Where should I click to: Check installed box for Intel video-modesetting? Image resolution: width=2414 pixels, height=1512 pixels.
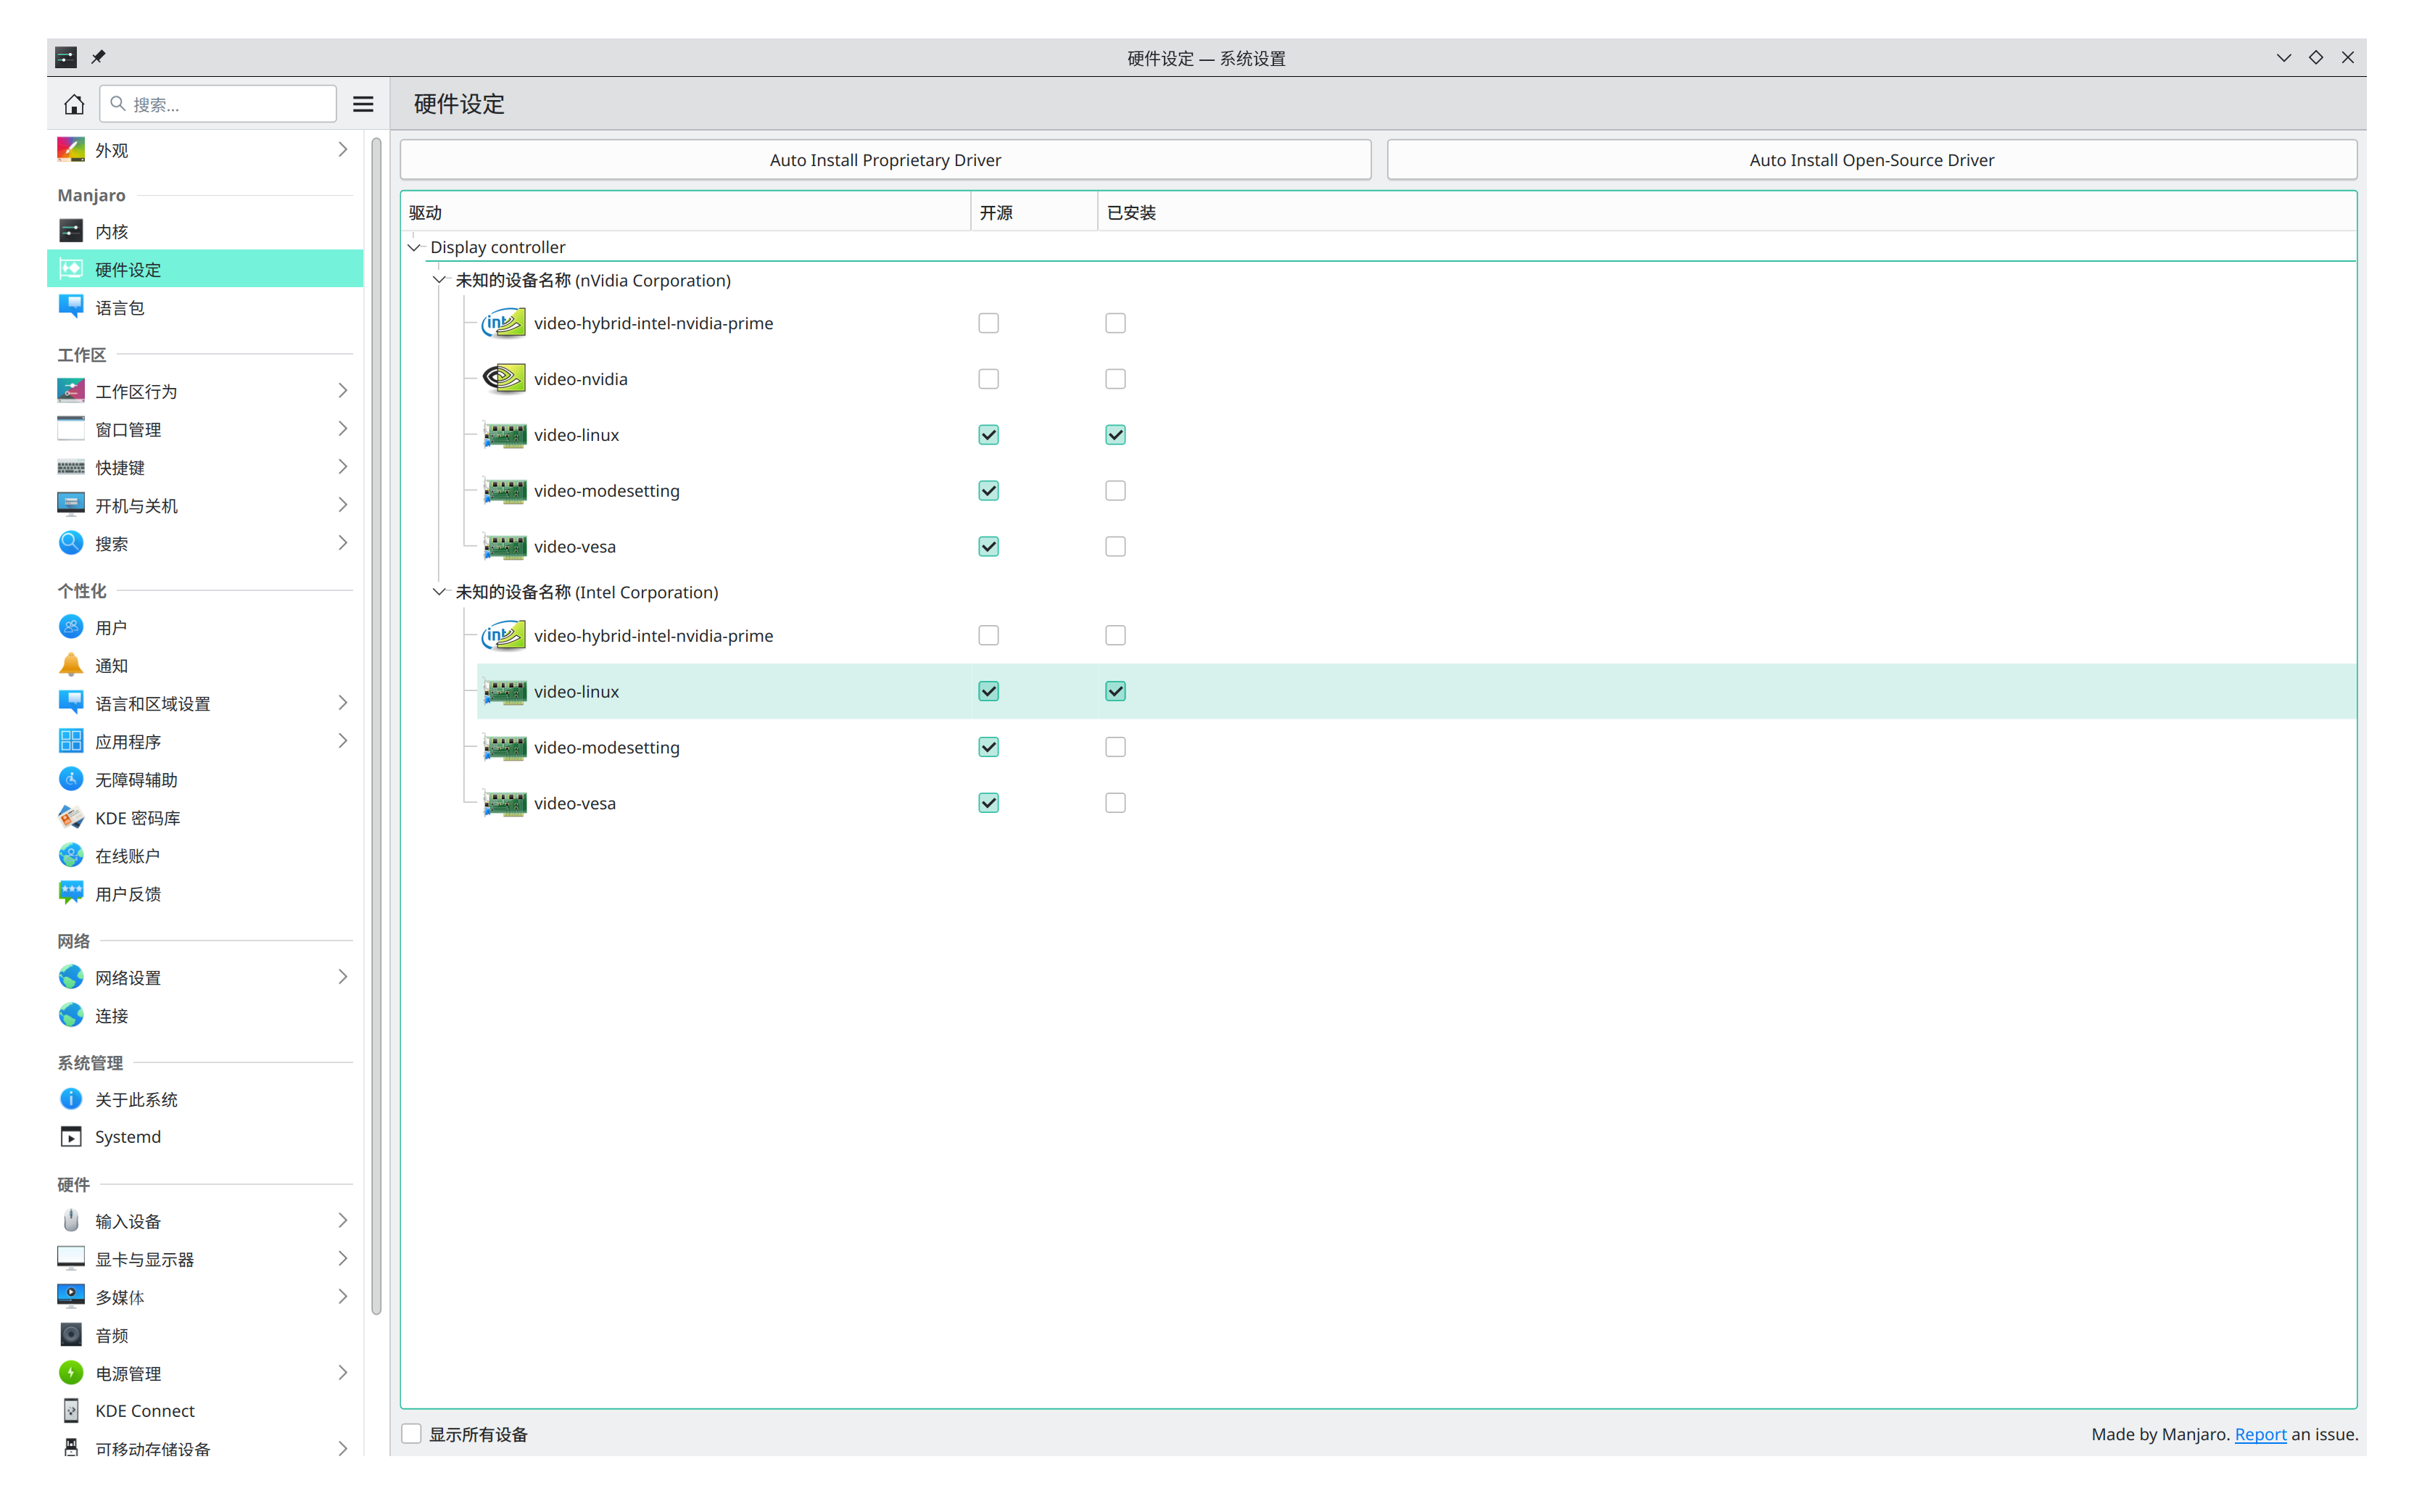pyautogui.click(x=1115, y=747)
